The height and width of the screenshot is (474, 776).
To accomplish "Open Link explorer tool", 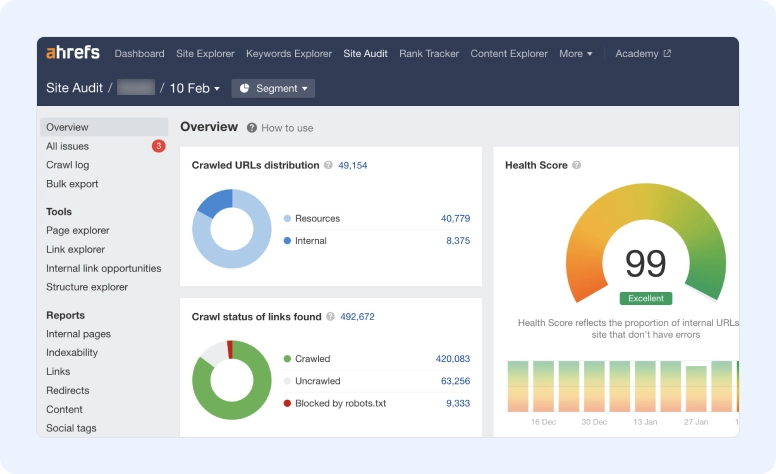I will 75,249.
